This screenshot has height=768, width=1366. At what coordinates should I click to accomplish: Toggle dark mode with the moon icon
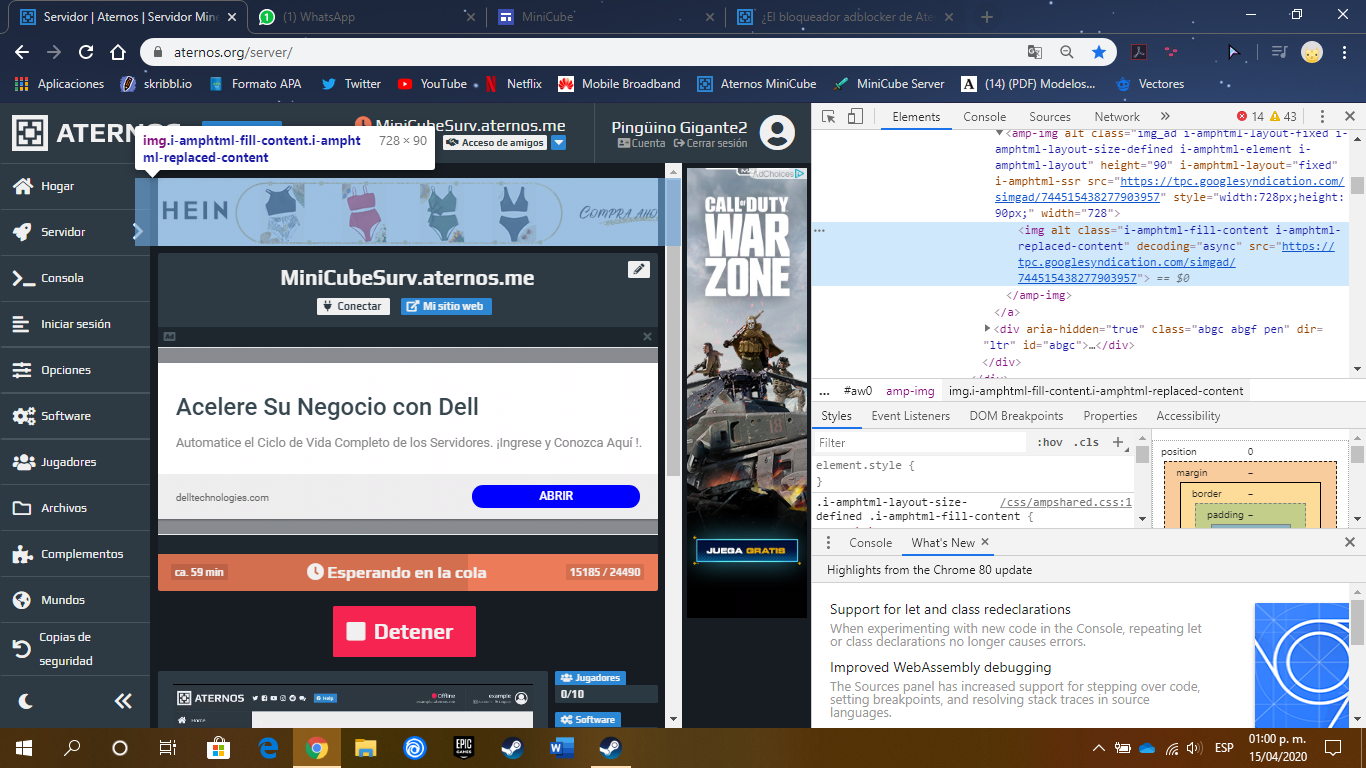[26, 701]
